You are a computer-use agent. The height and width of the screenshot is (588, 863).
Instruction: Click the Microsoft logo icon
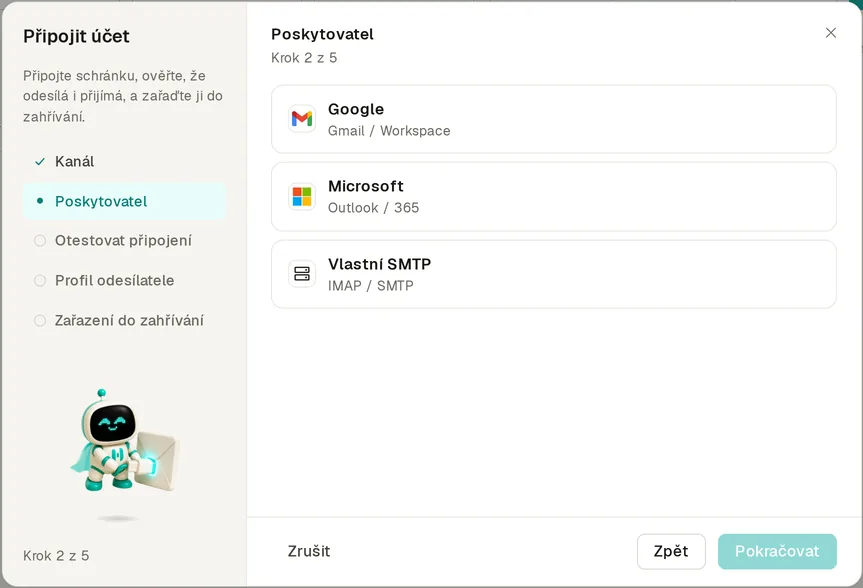coord(302,196)
